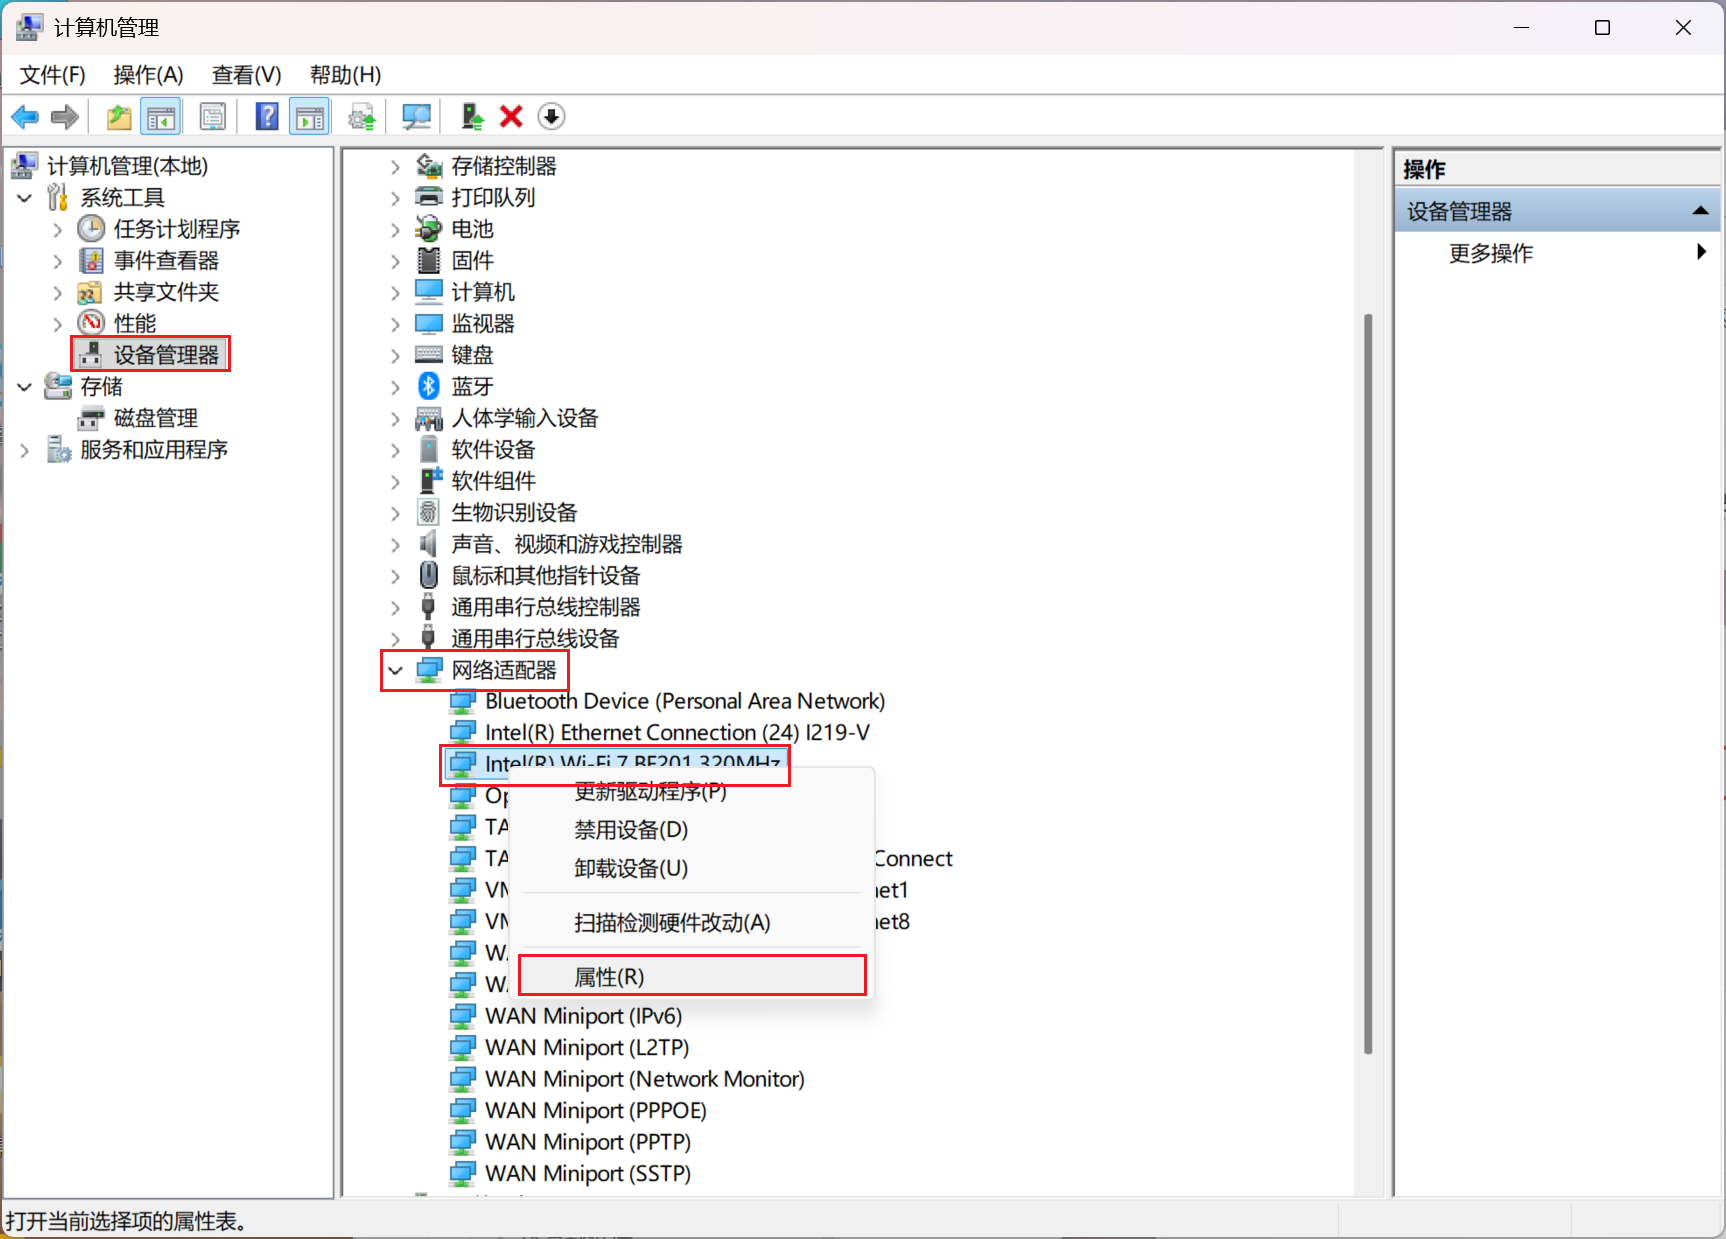
Task: Open 更多操作 in the actions pane
Action: 1490,253
